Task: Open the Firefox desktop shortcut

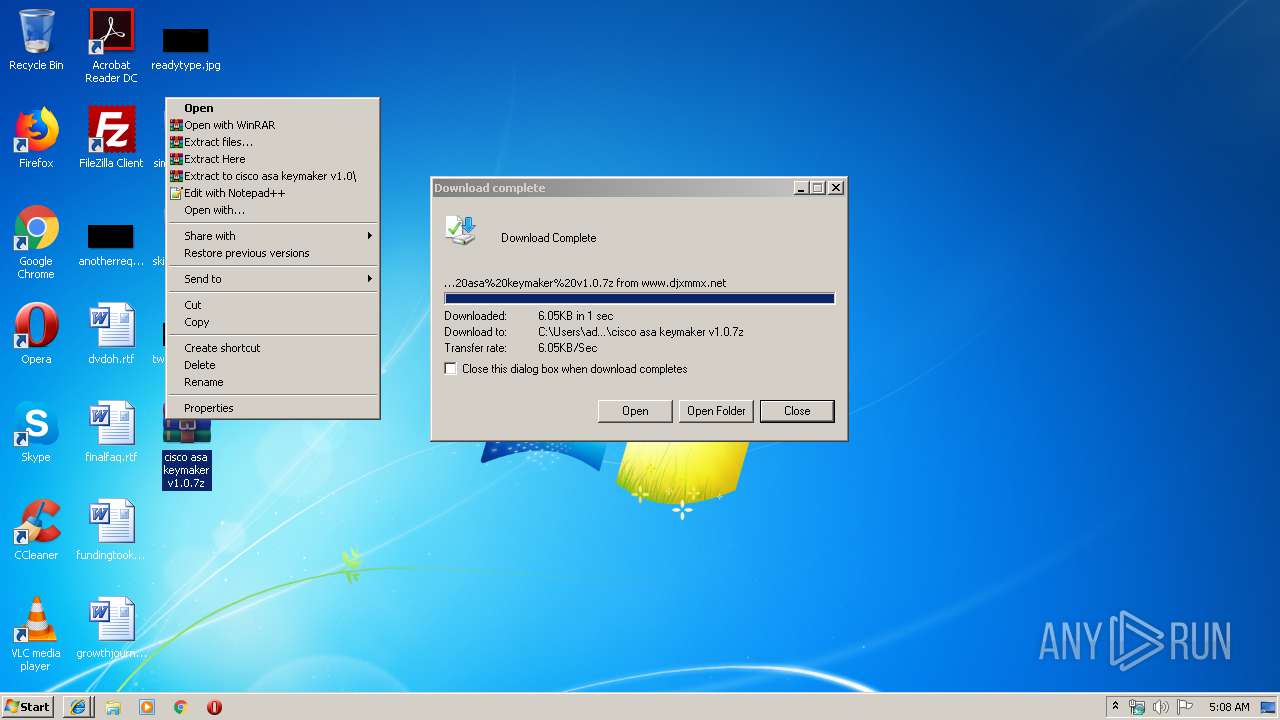Action: (x=36, y=138)
